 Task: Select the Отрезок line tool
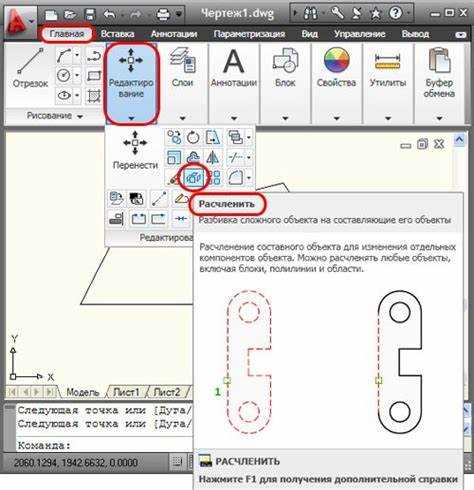[x=30, y=68]
